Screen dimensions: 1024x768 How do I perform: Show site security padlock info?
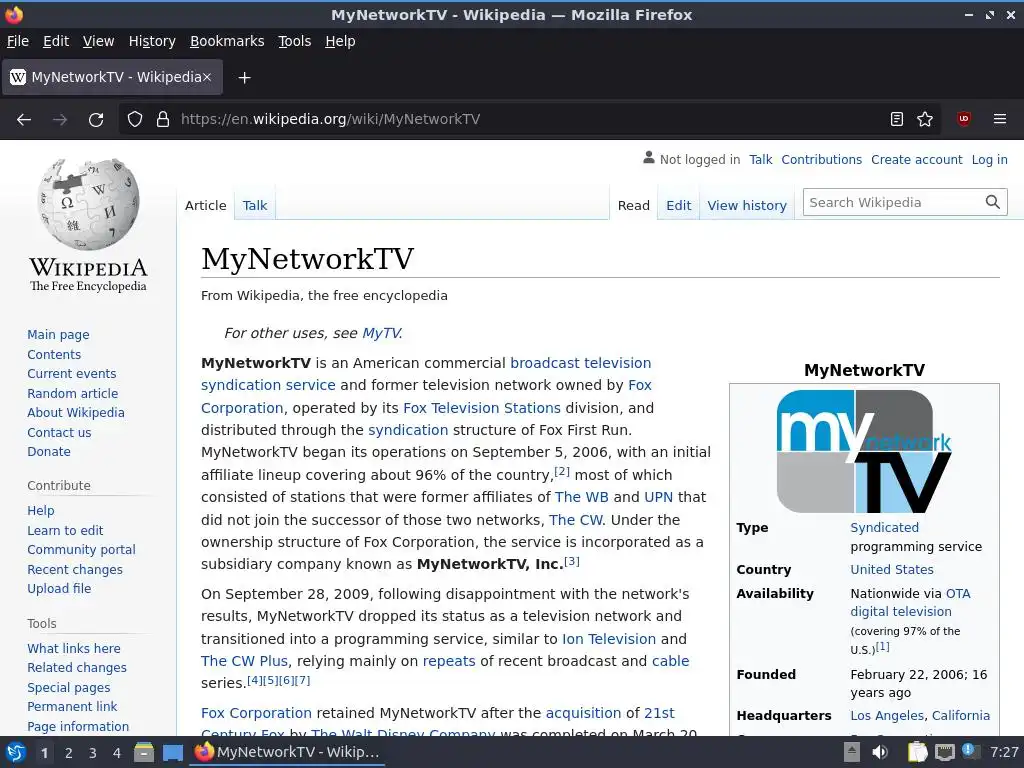163,120
